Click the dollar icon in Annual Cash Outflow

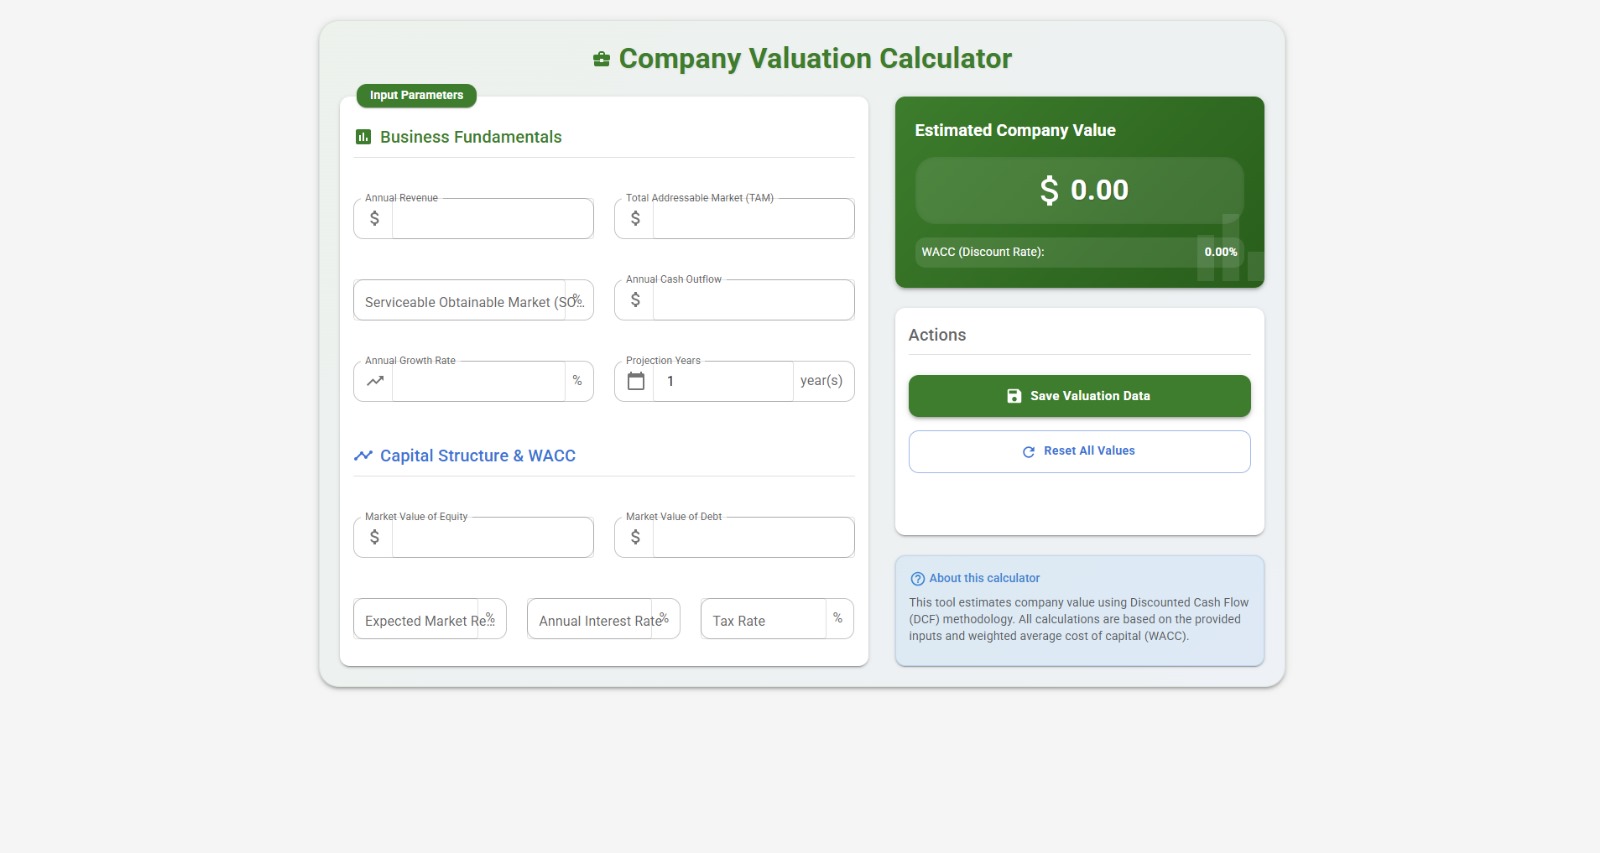point(635,300)
